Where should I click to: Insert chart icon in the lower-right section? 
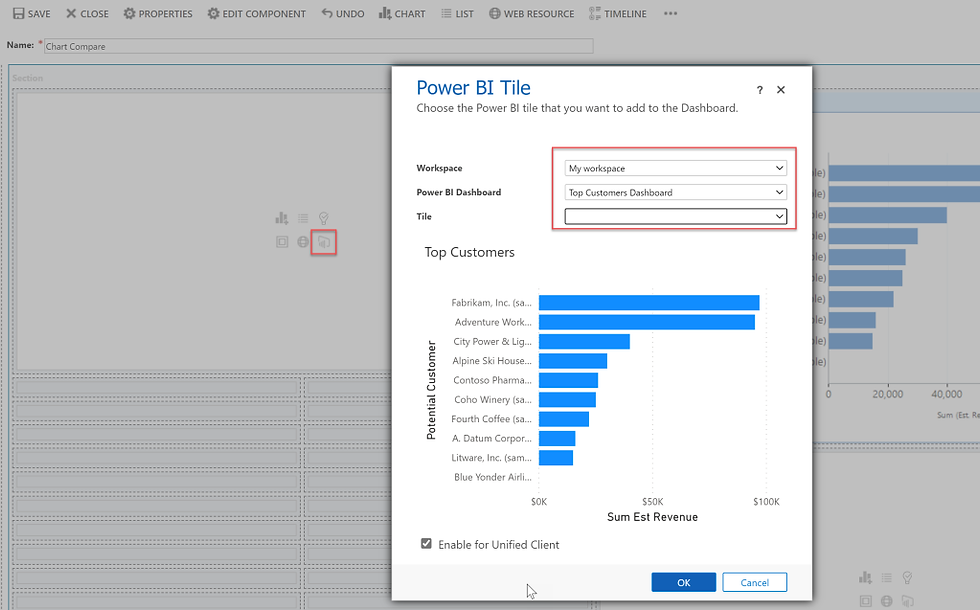pos(866,578)
